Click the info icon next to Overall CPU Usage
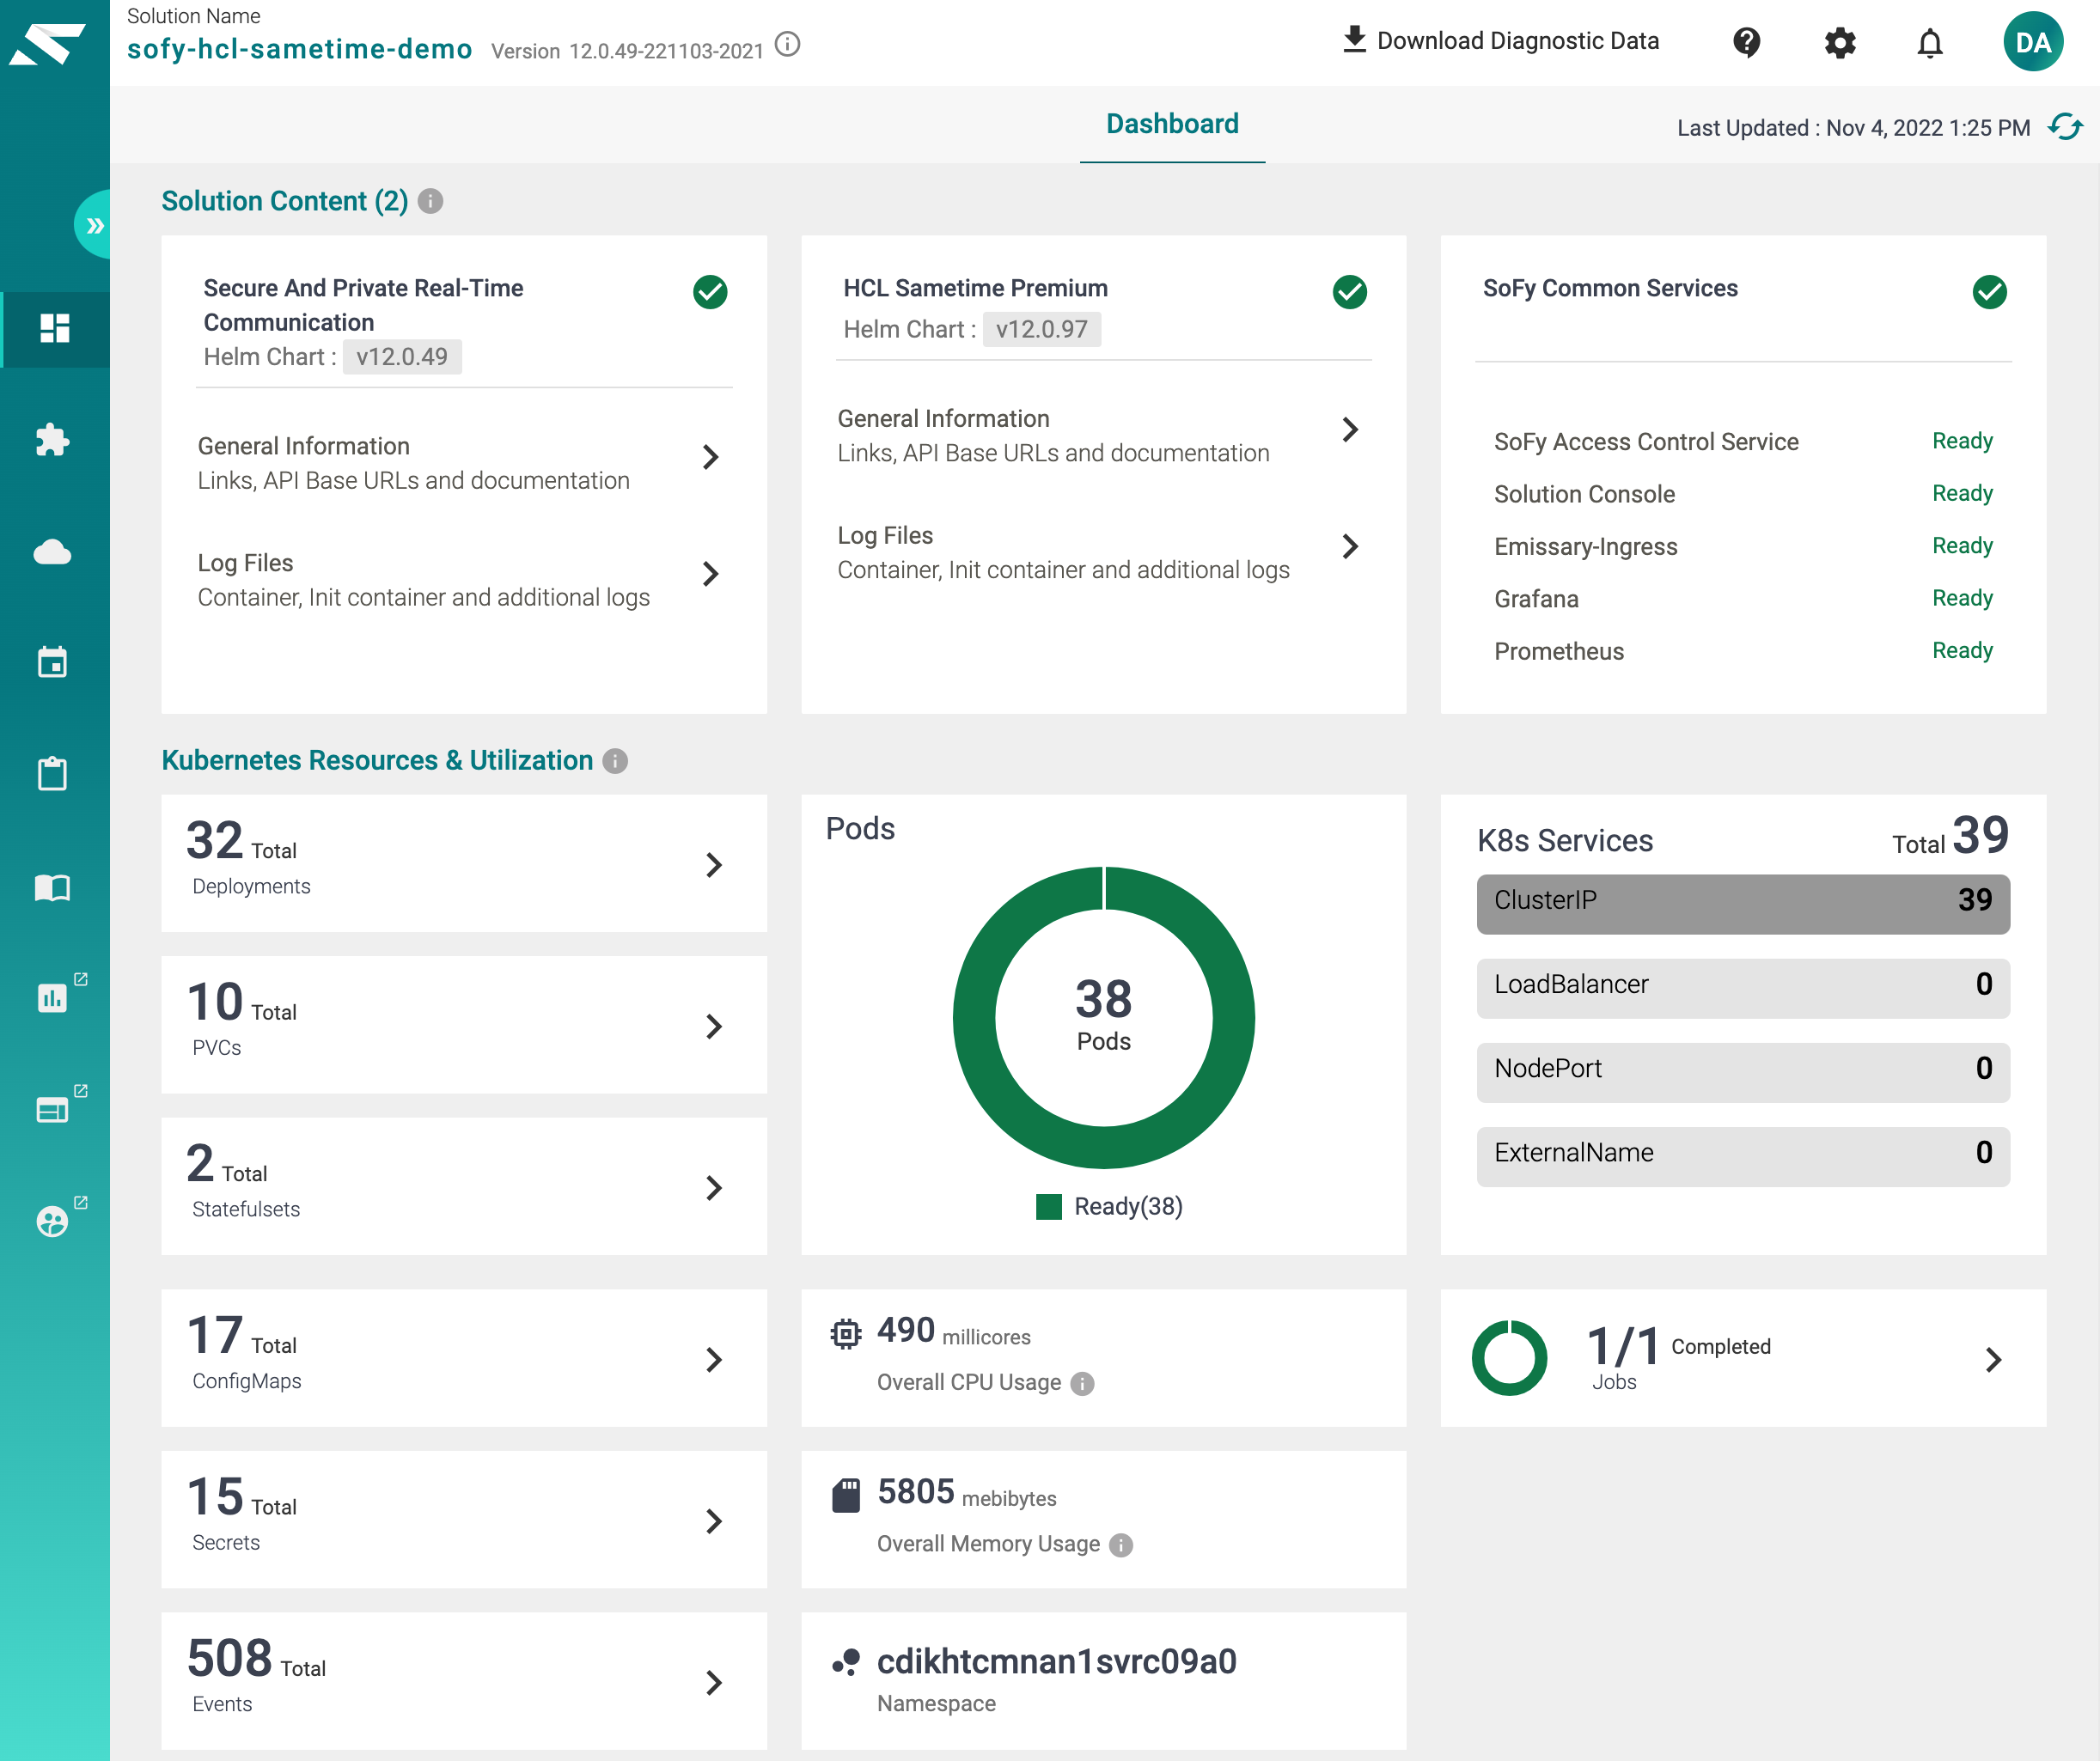This screenshot has width=2100, height=1761. click(x=1082, y=1383)
